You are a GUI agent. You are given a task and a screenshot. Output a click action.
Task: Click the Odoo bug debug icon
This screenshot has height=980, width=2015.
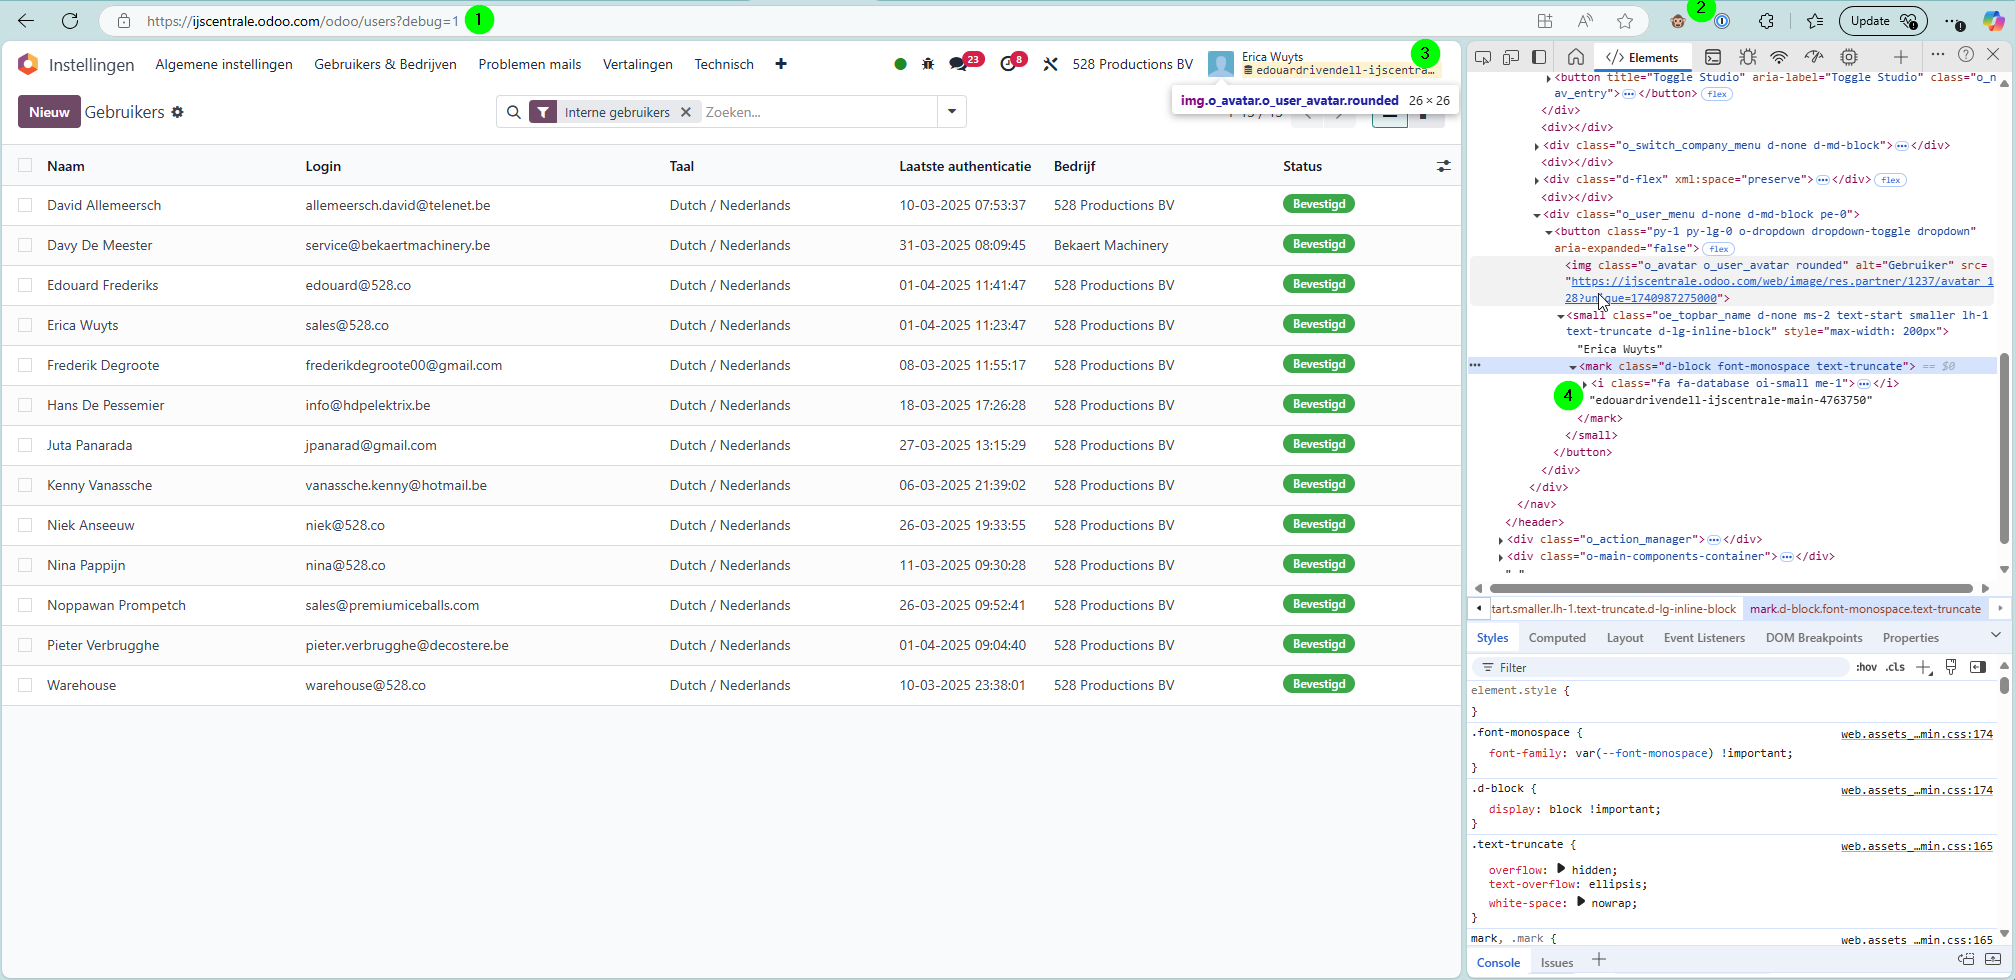pyautogui.click(x=928, y=64)
